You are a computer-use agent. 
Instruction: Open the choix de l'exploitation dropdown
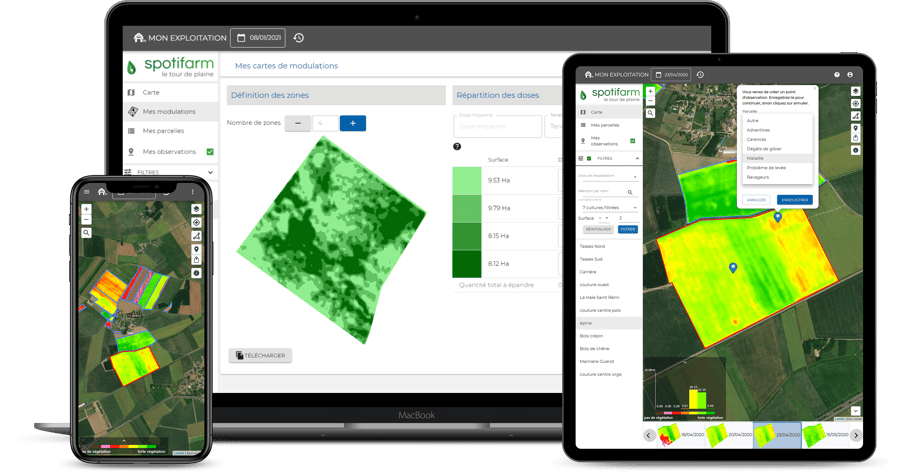click(x=608, y=176)
